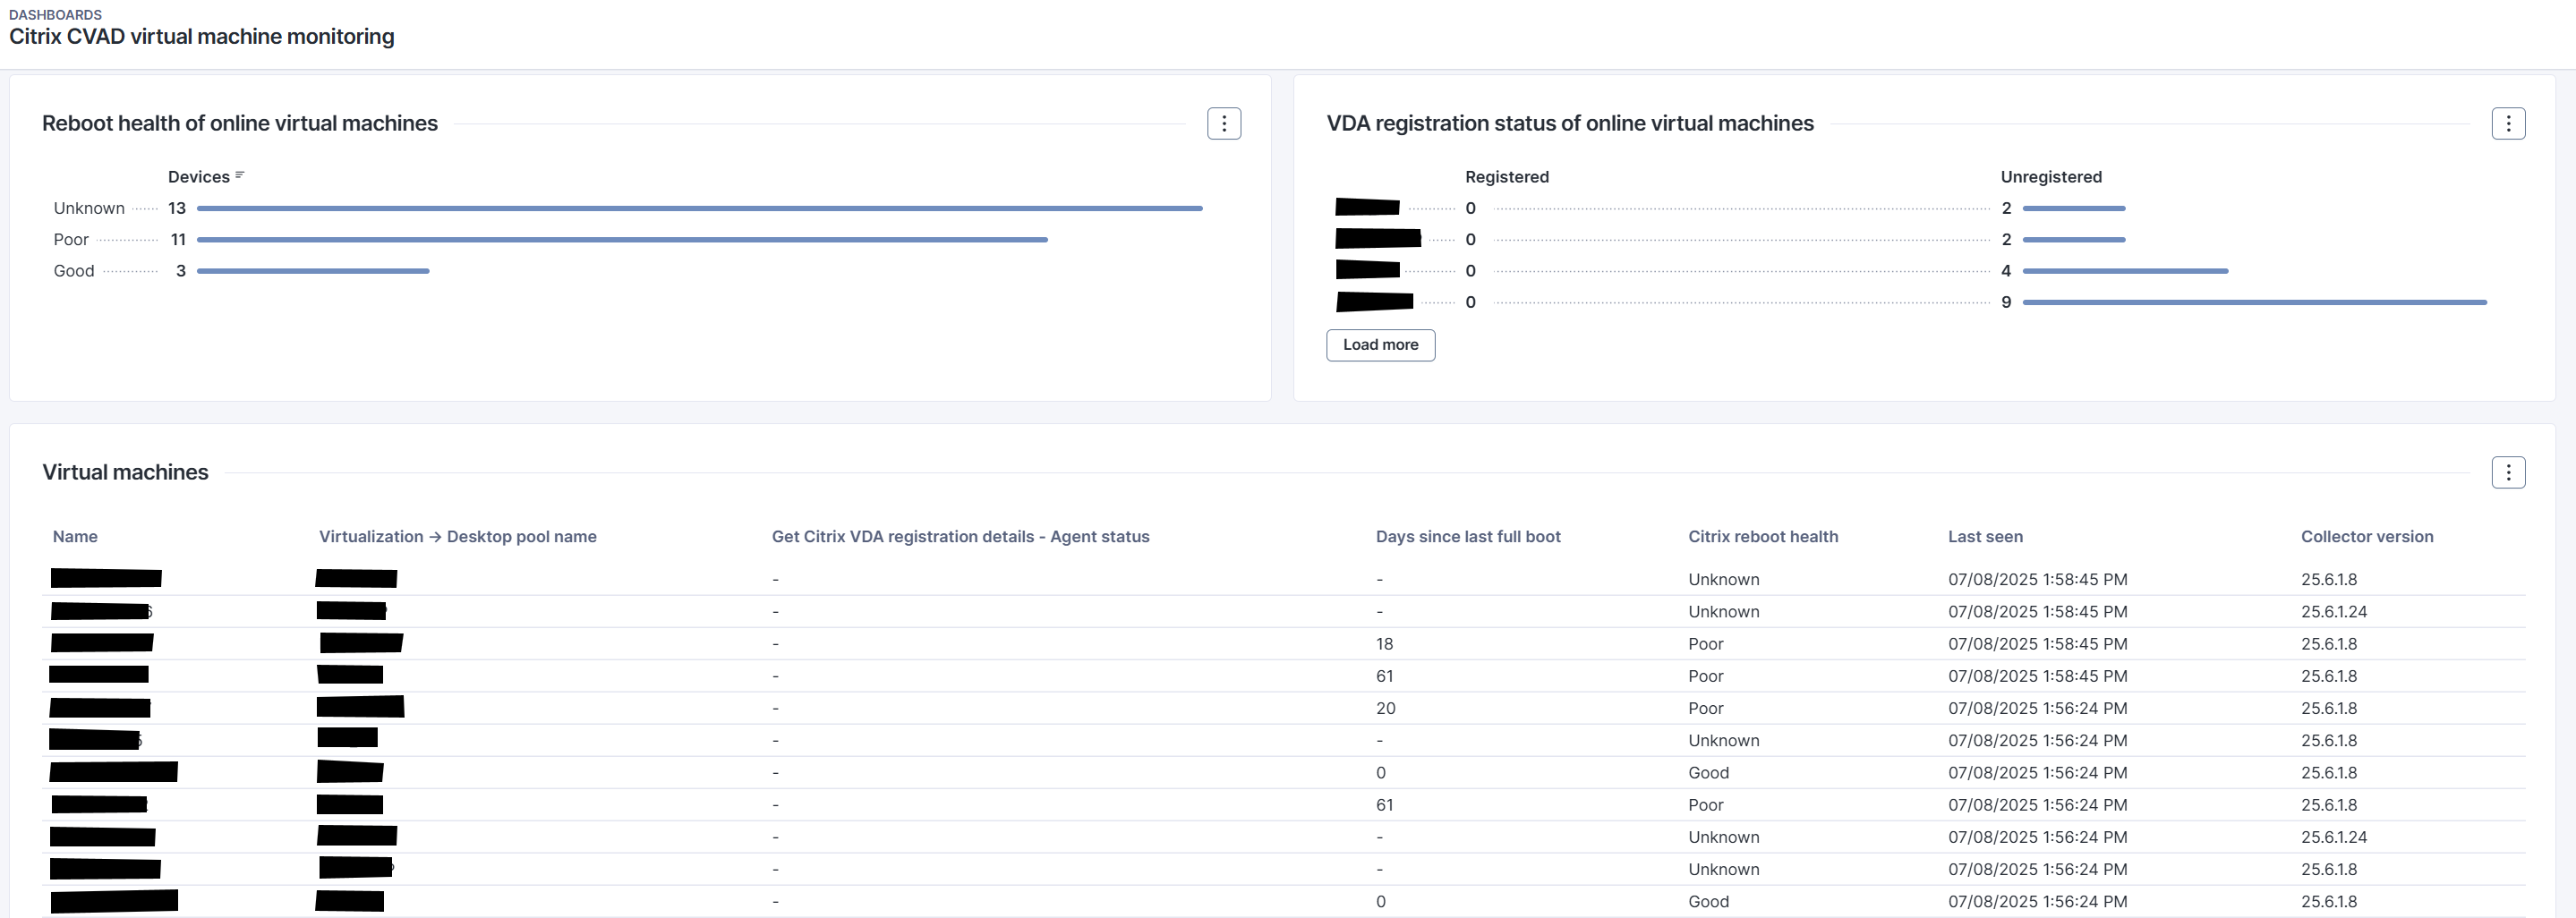The image size is (2576, 918).
Task: Open Virtual machines table kebab menu
Action: [2507, 472]
